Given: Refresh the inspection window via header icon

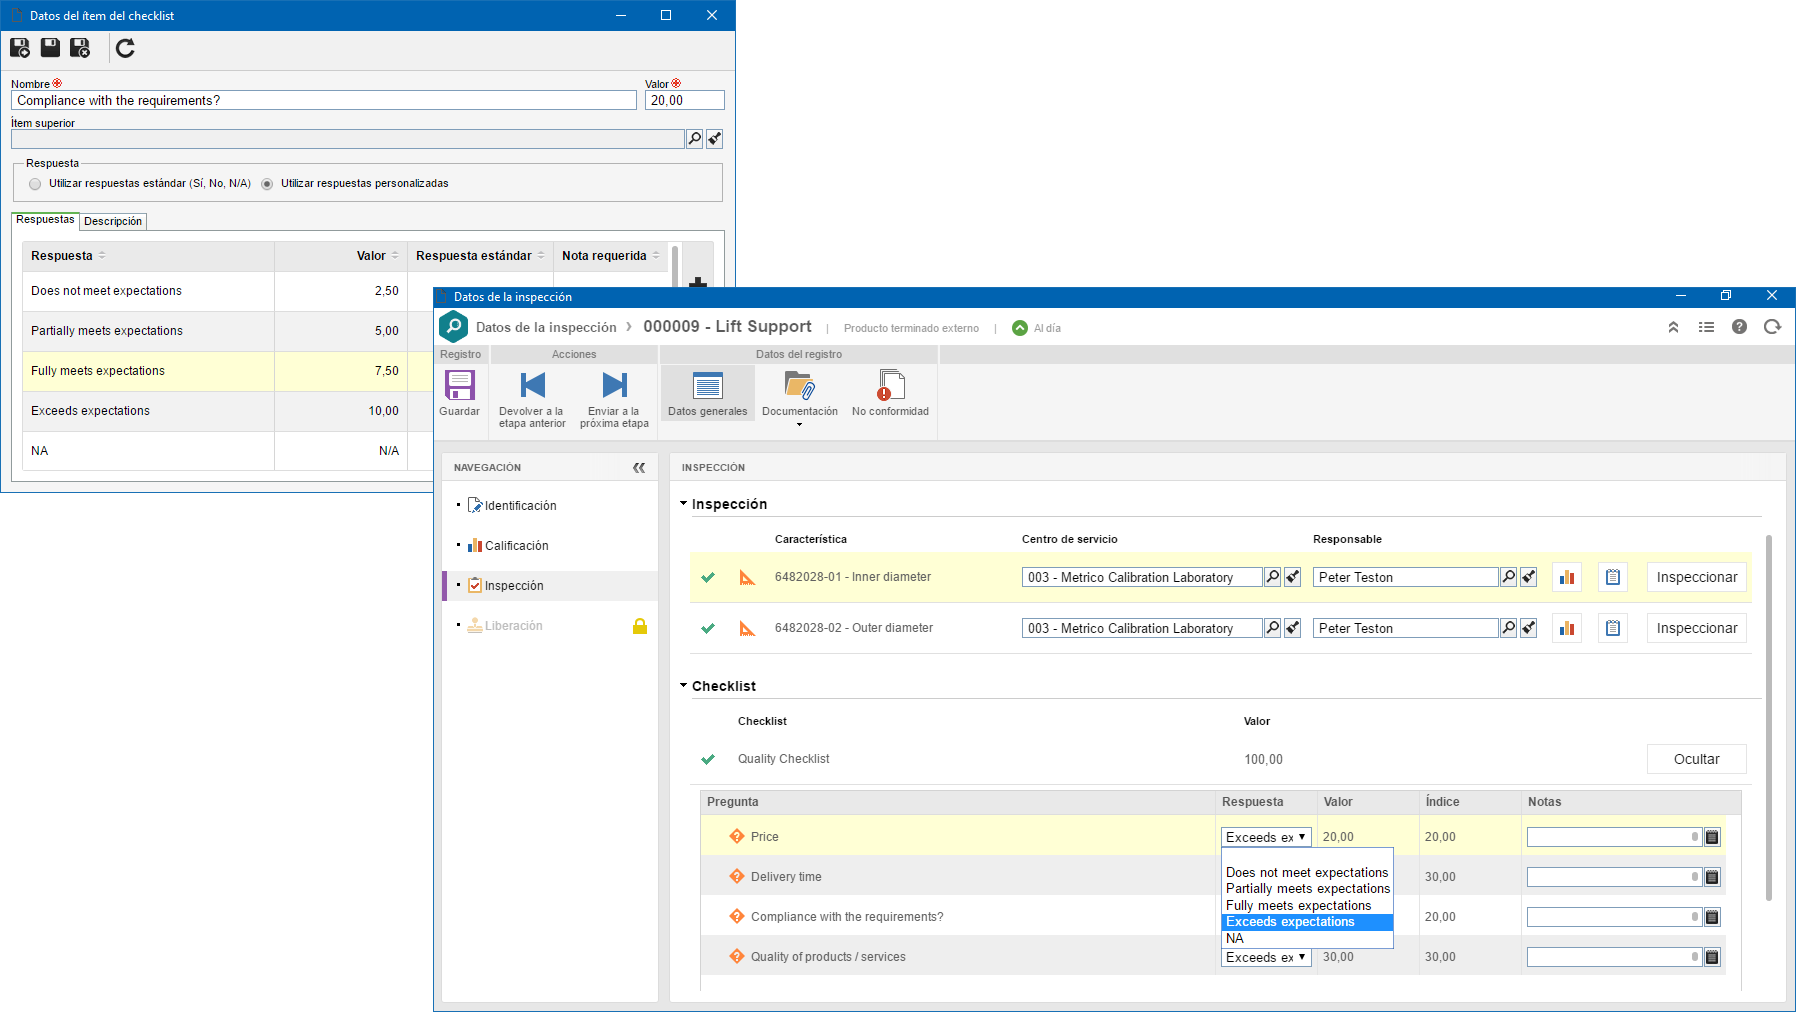Looking at the screenshot, I should (x=1773, y=327).
